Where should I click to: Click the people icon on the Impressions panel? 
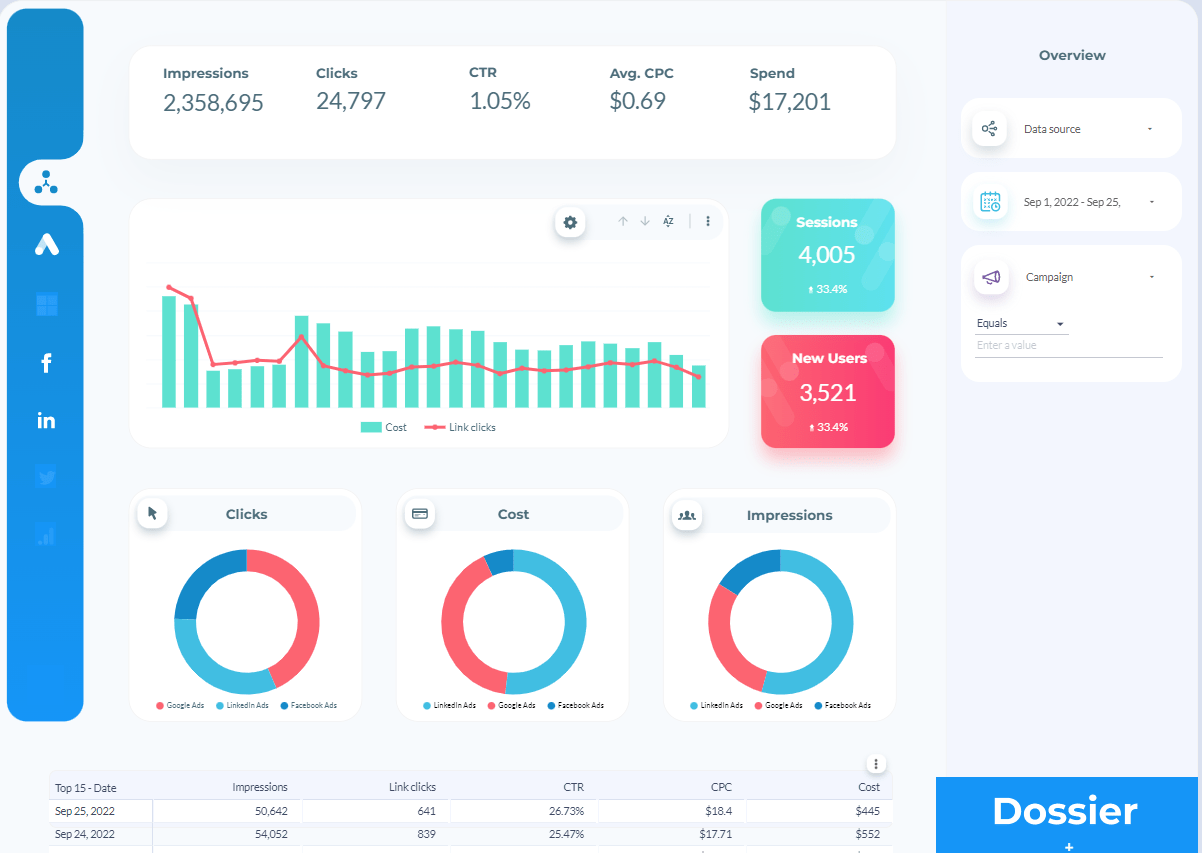point(687,514)
